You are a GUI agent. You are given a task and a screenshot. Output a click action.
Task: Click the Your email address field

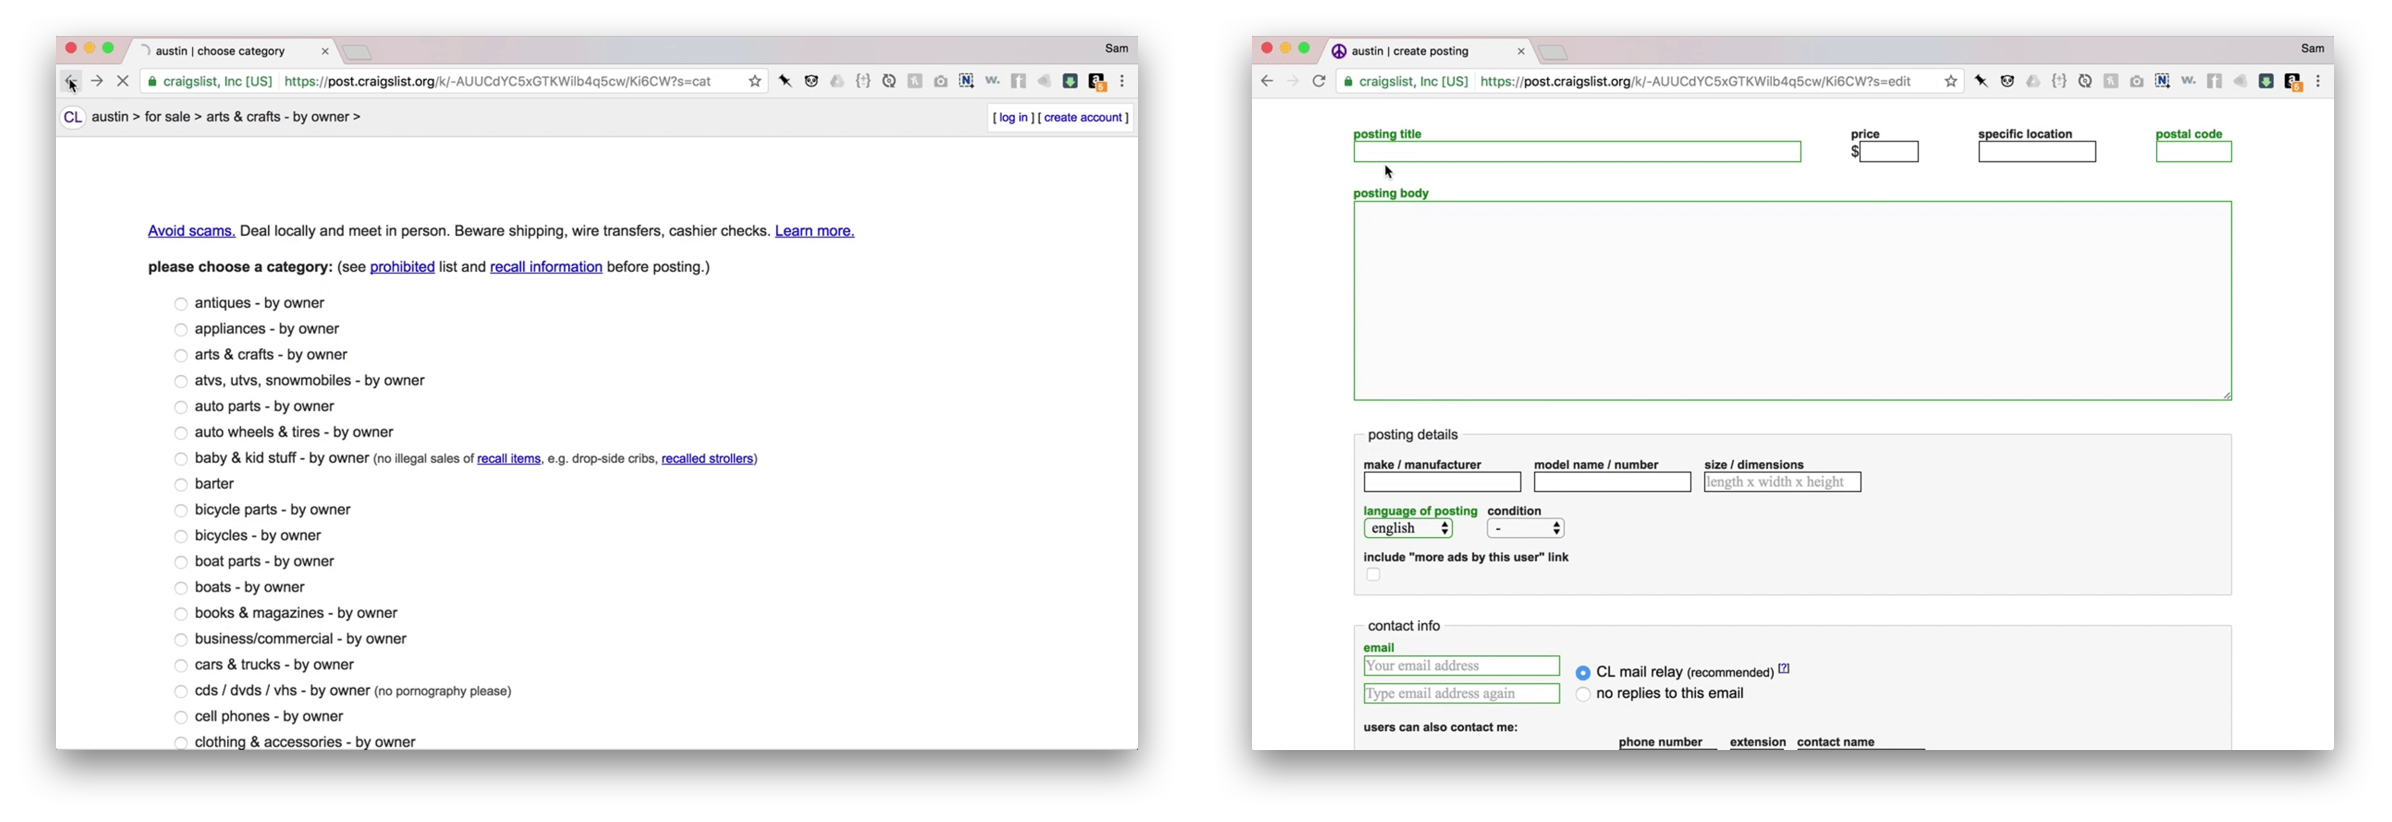(1462, 666)
